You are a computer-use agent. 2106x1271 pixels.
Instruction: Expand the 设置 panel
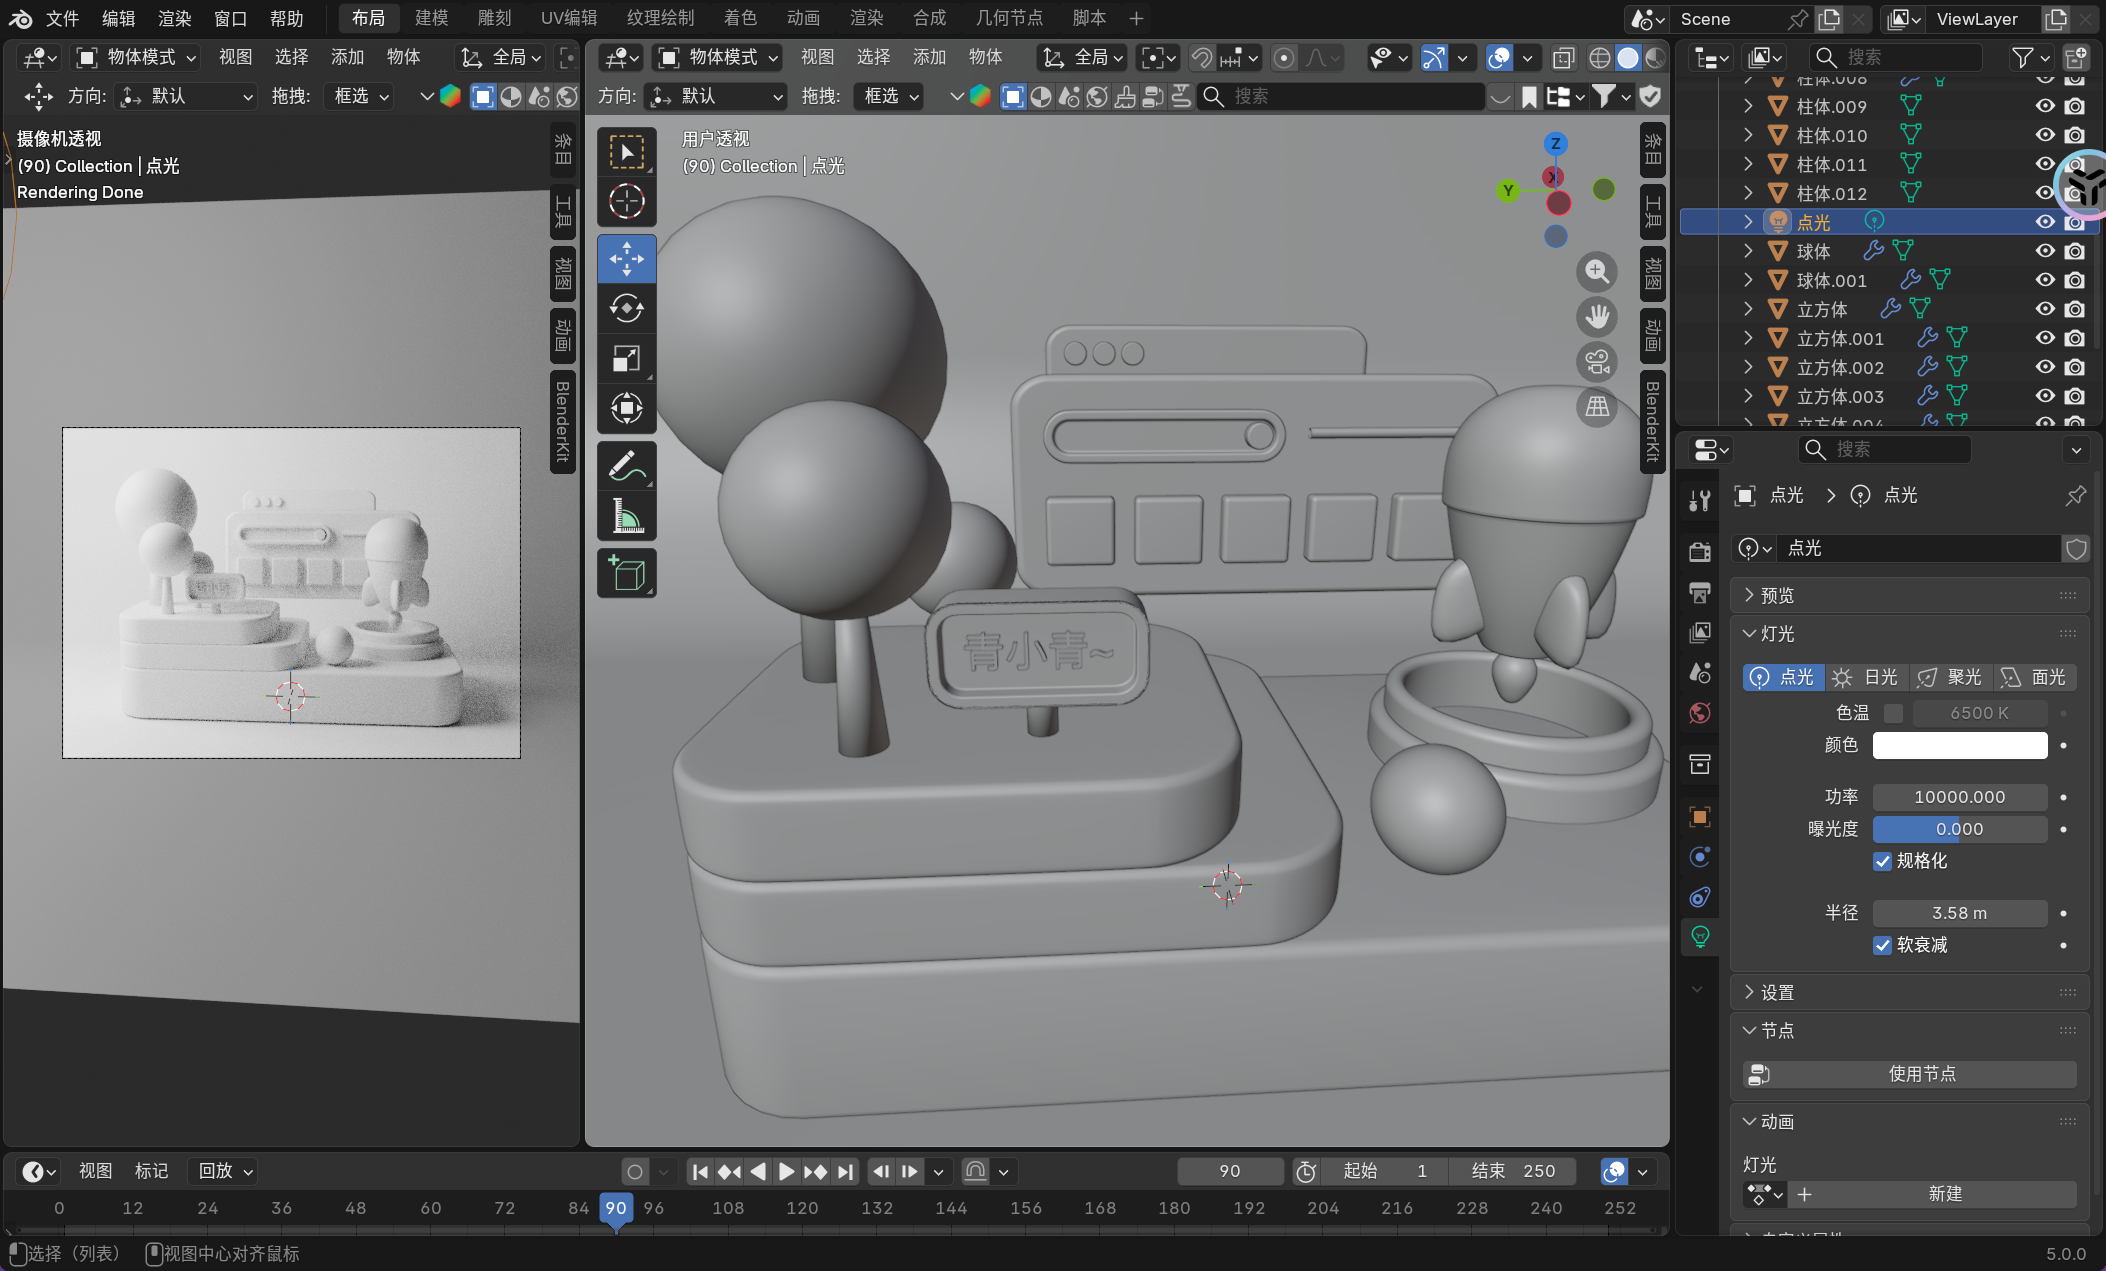[x=1776, y=992]
